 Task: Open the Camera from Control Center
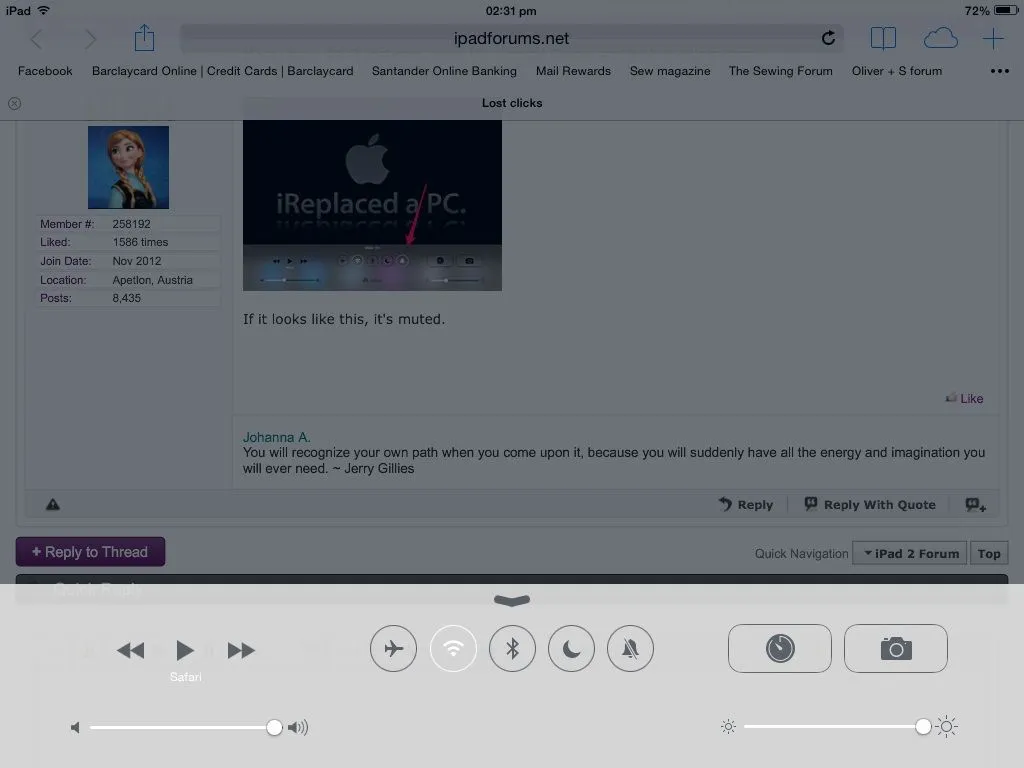pos(895,649)
